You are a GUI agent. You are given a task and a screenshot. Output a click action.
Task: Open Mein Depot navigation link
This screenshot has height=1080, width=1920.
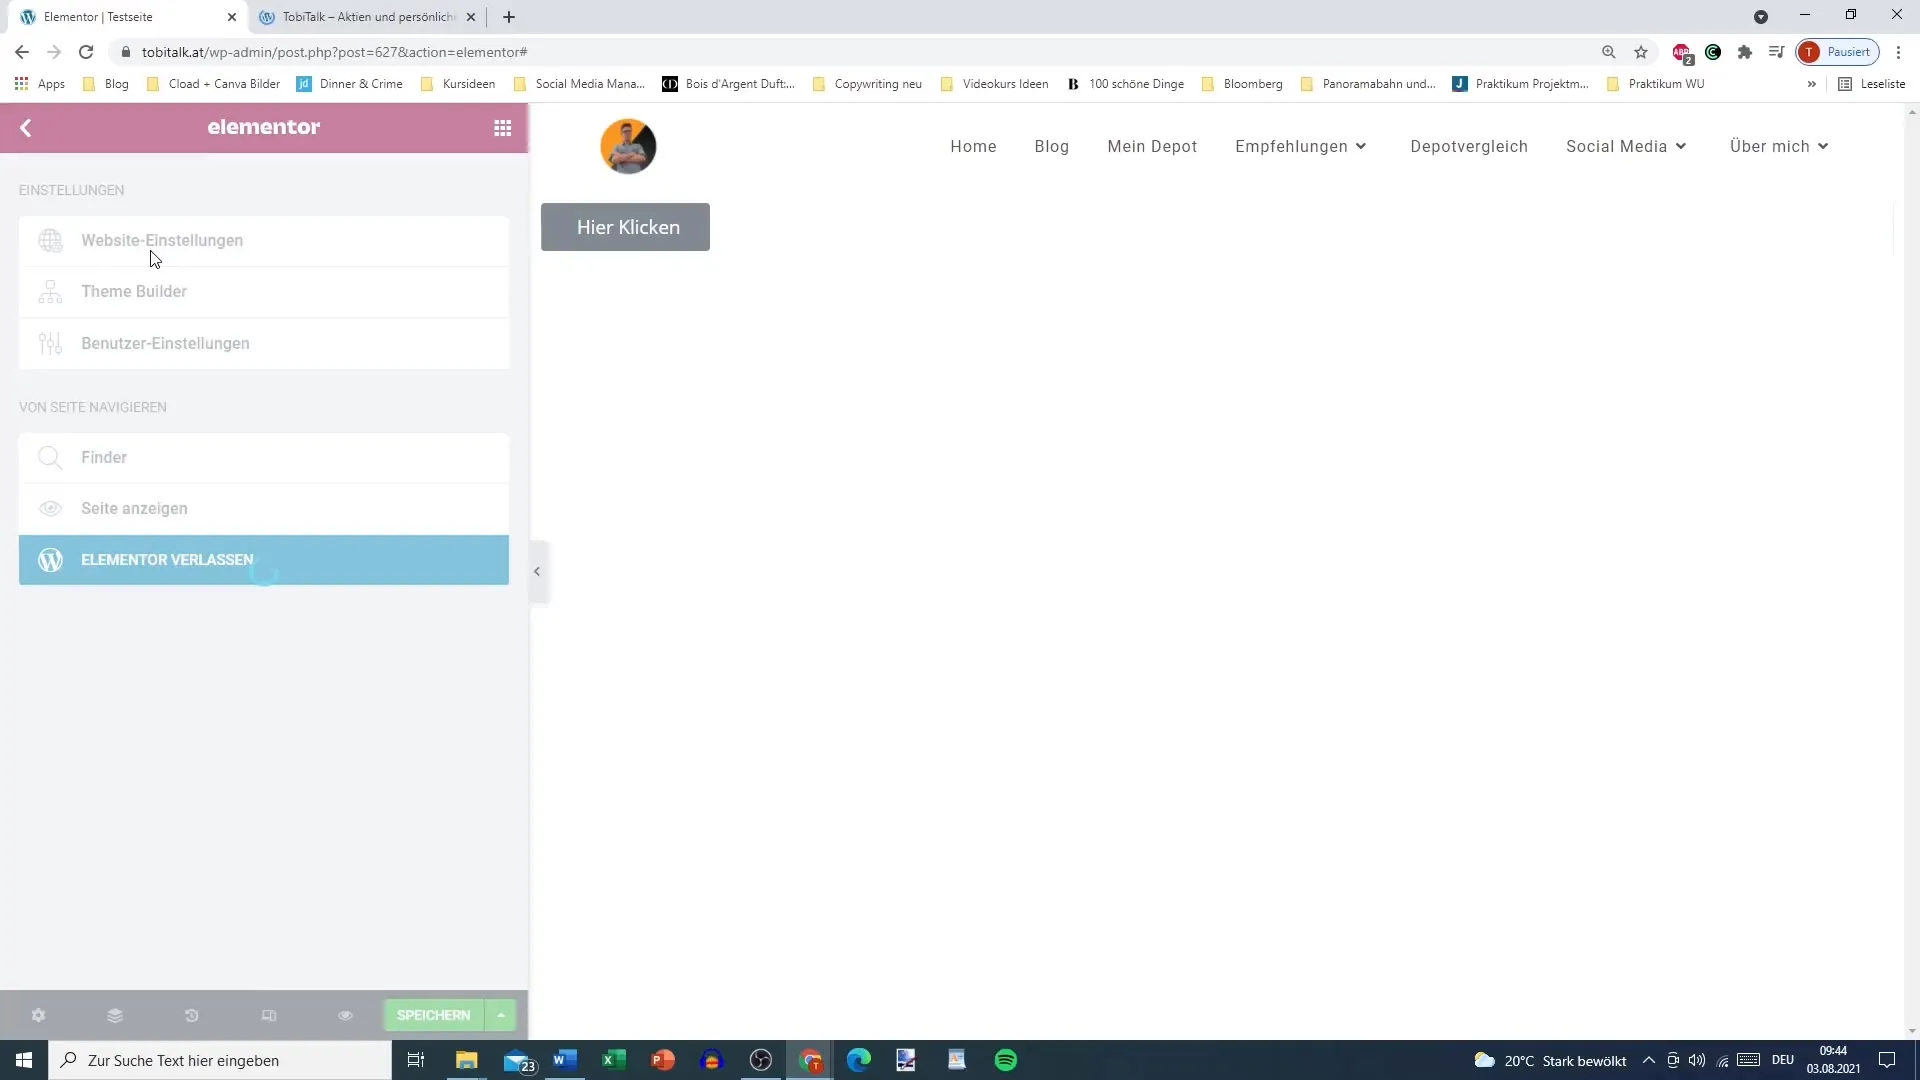pyautogui.click(x=1152, y=146)
